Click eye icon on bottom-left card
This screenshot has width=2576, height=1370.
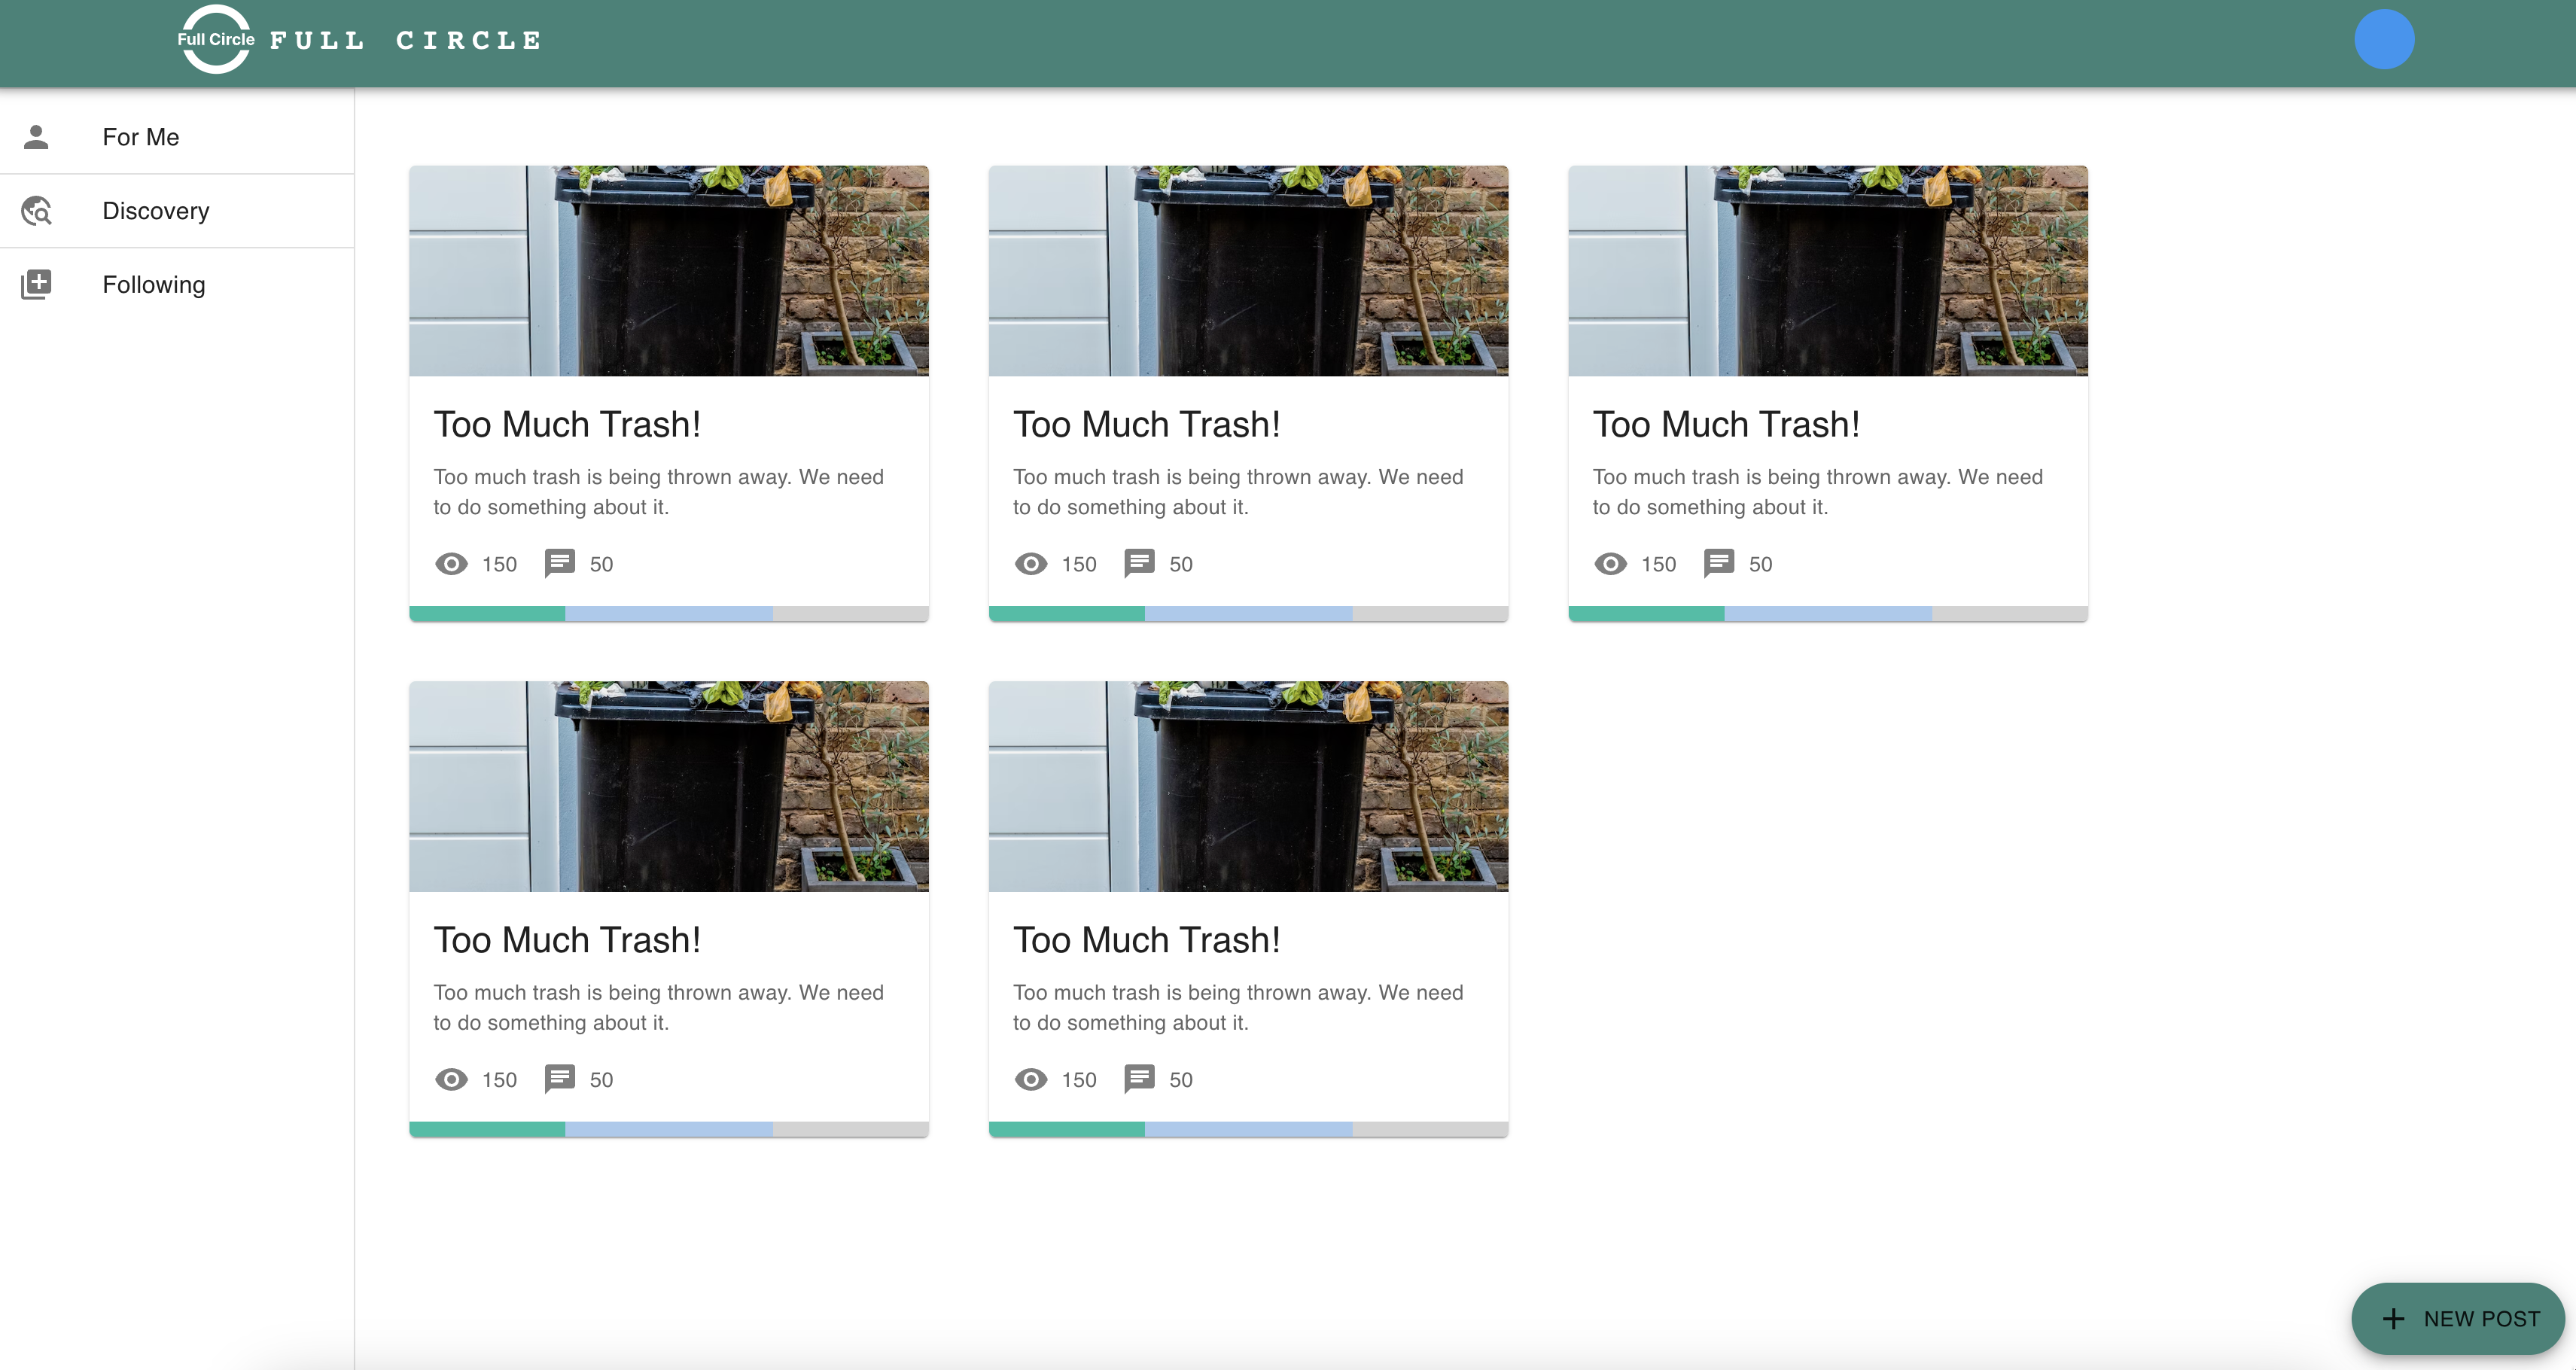(451, 1080)
